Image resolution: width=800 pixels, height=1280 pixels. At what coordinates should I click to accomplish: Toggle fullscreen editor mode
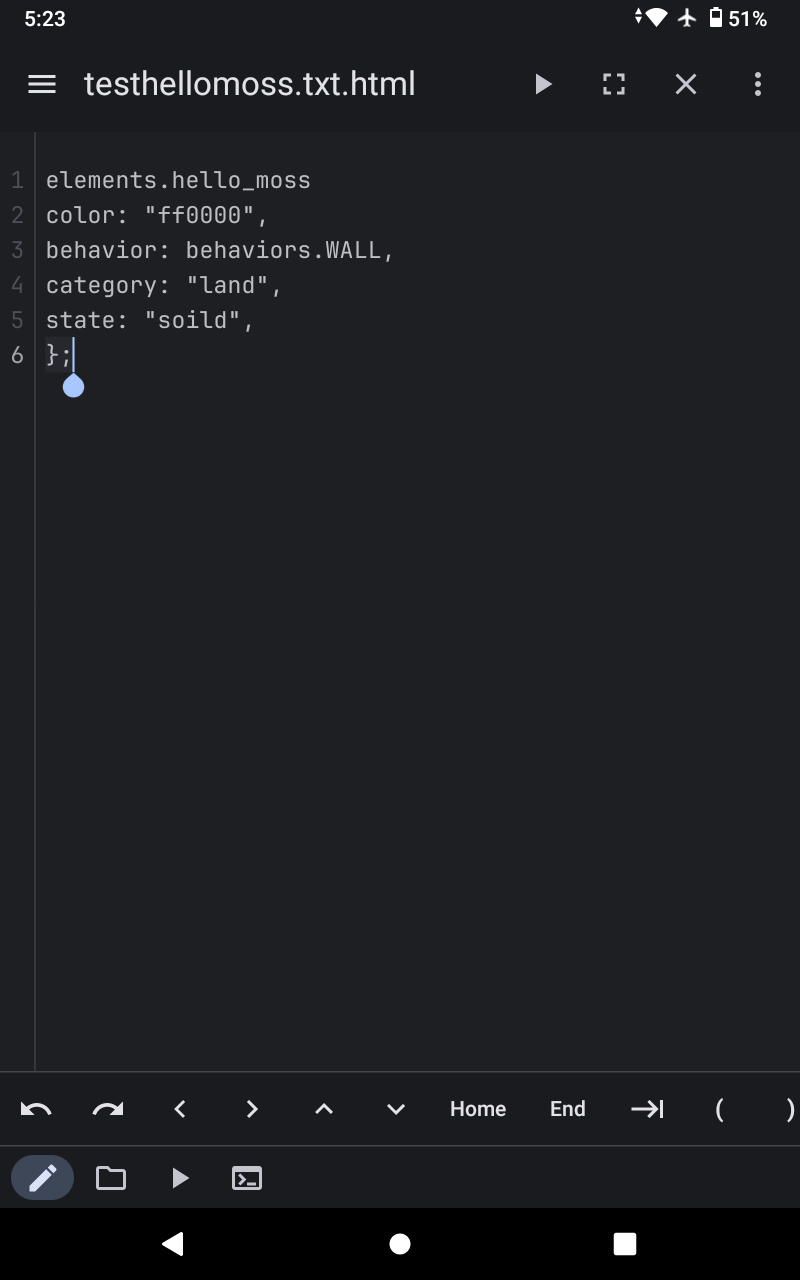(614, 84)
